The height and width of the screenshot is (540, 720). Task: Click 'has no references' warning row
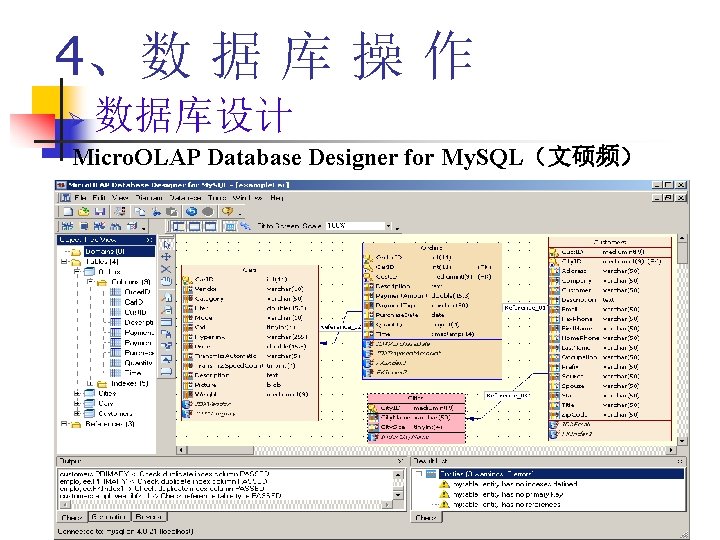[507, 505]
